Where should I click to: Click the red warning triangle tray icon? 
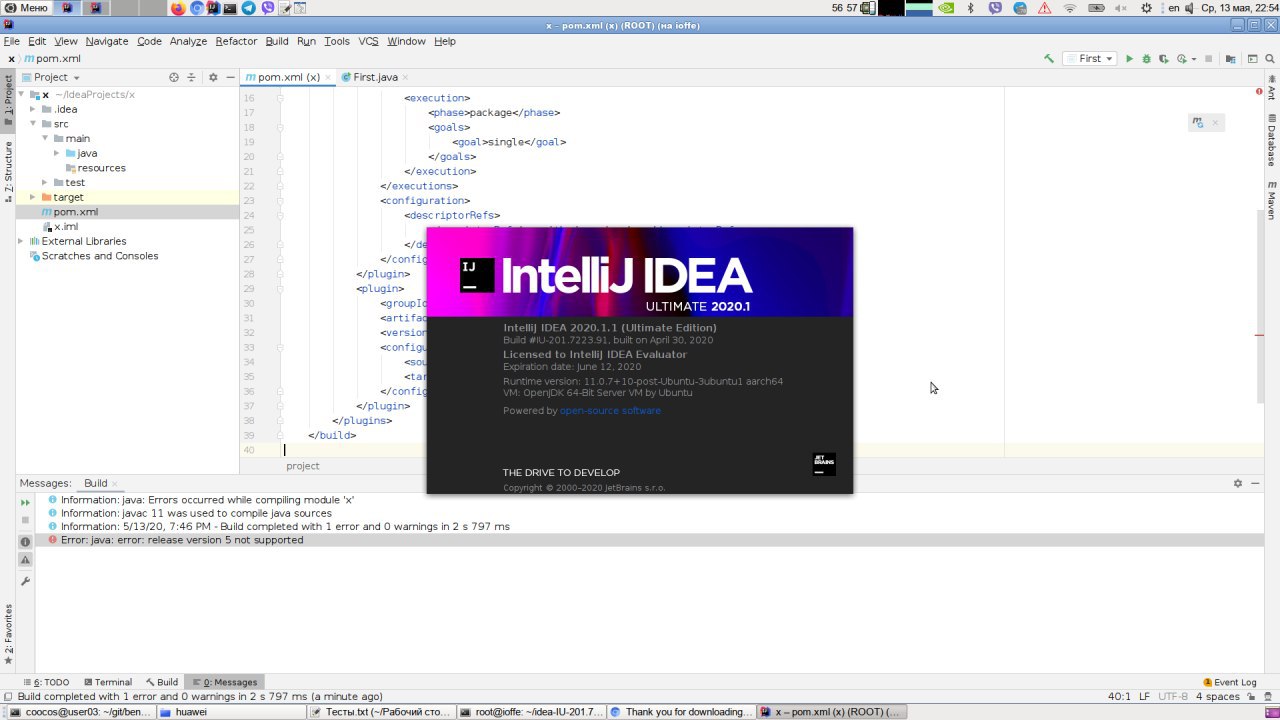pyautogui.click(x=1044, y=8)
